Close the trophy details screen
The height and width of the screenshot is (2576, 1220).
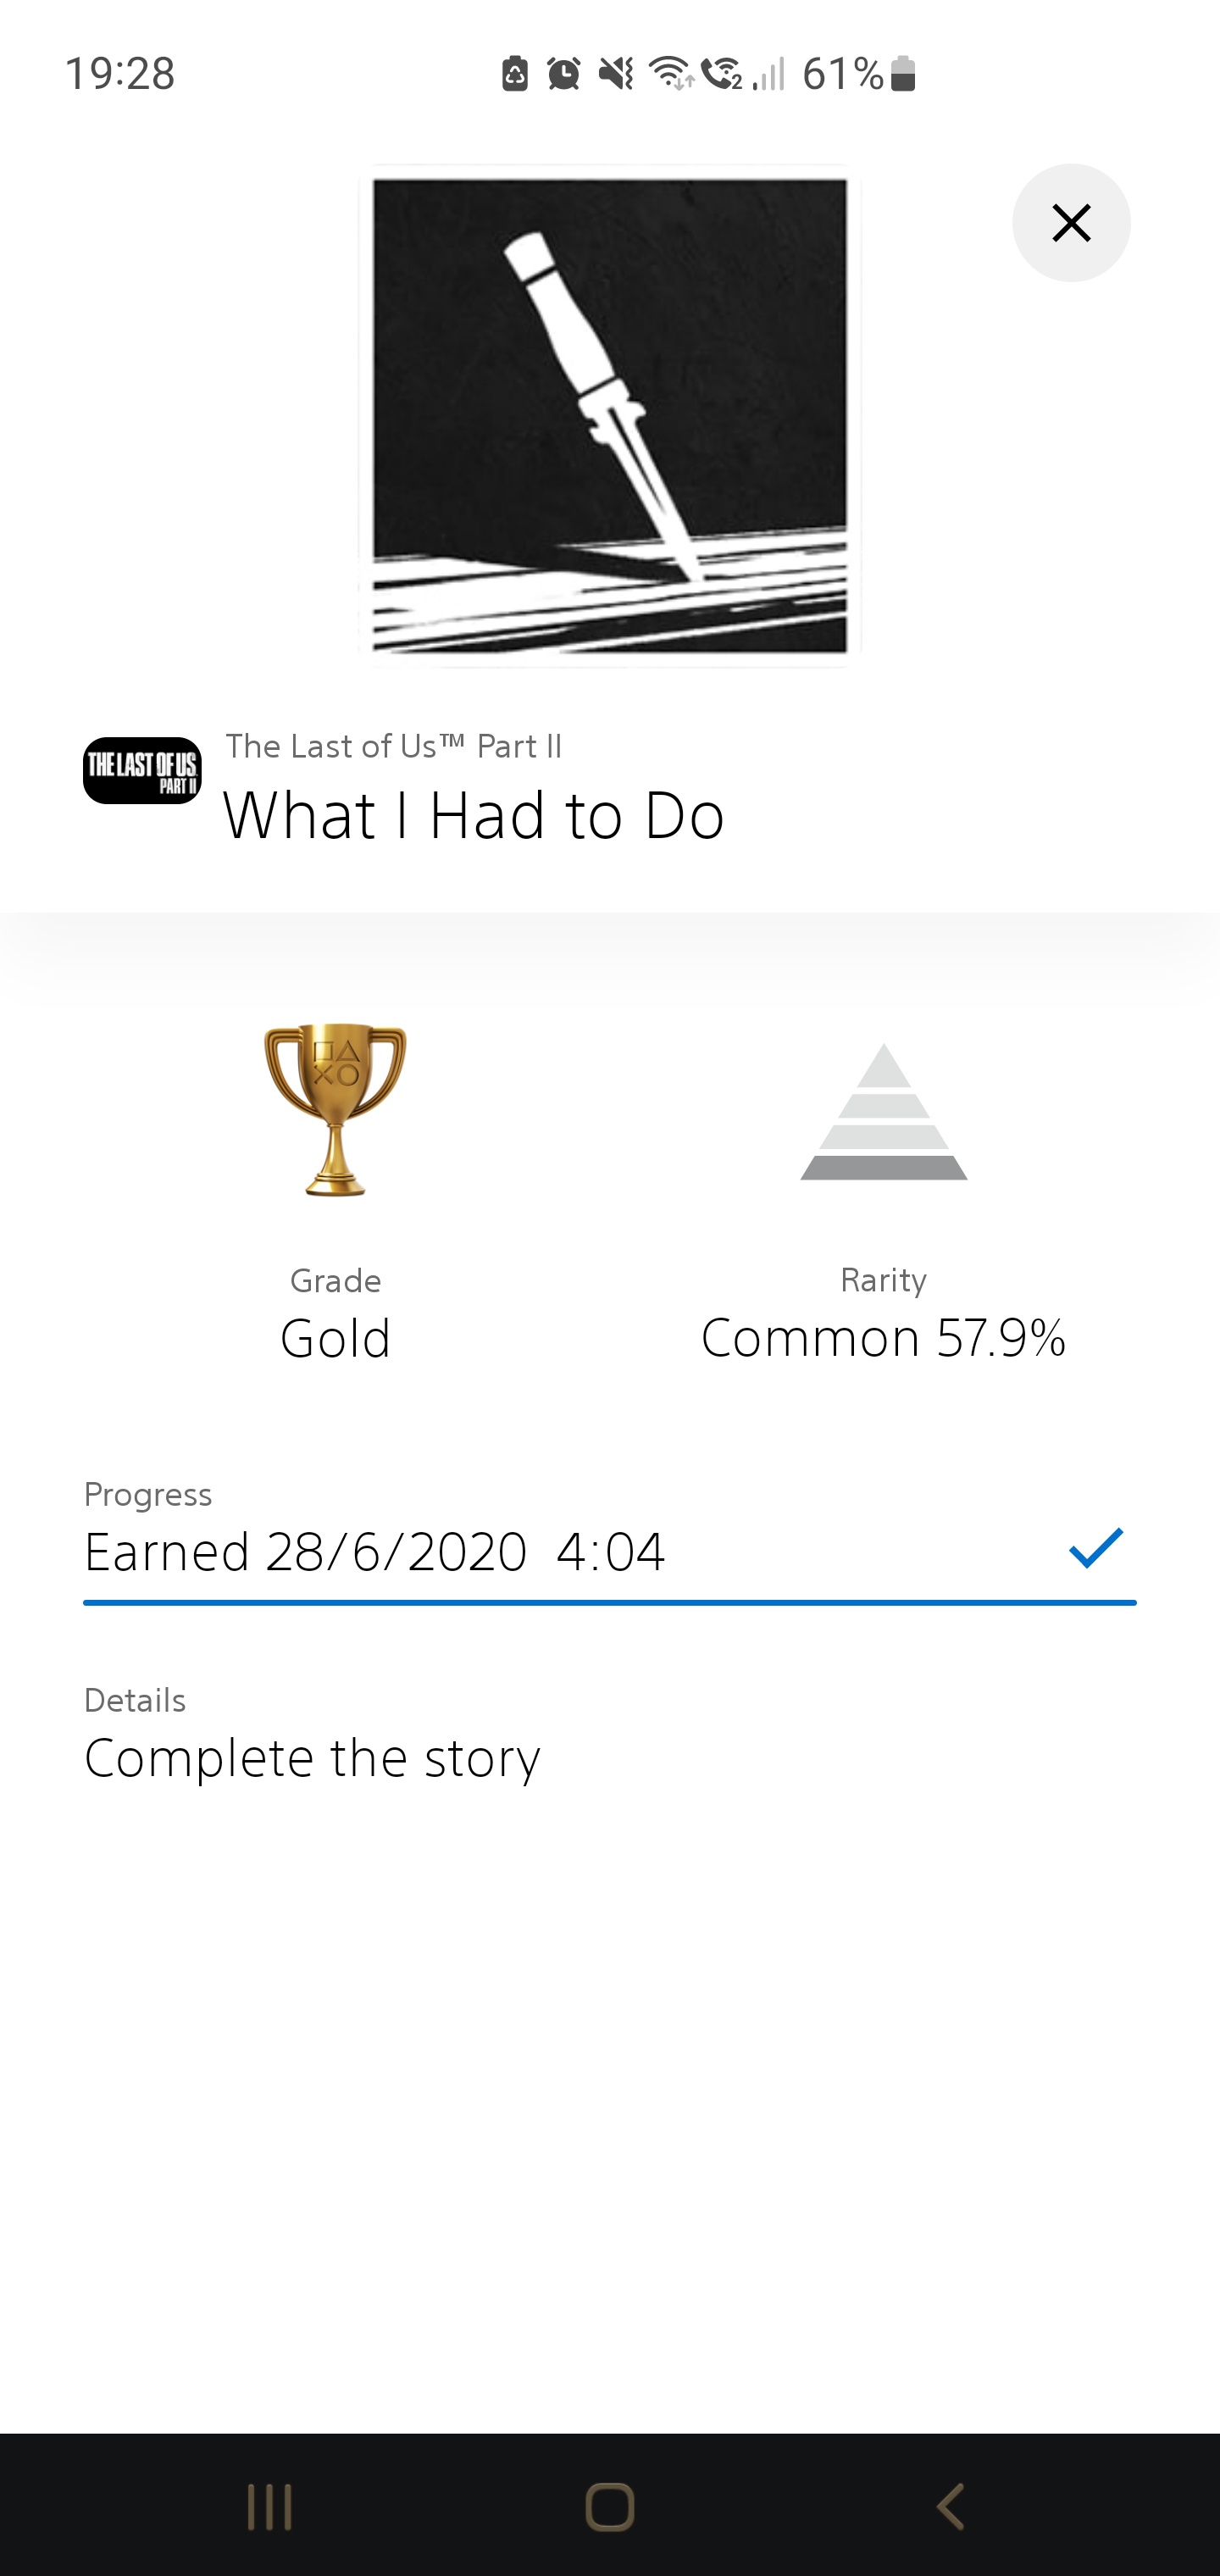(x=1071, y=223)
